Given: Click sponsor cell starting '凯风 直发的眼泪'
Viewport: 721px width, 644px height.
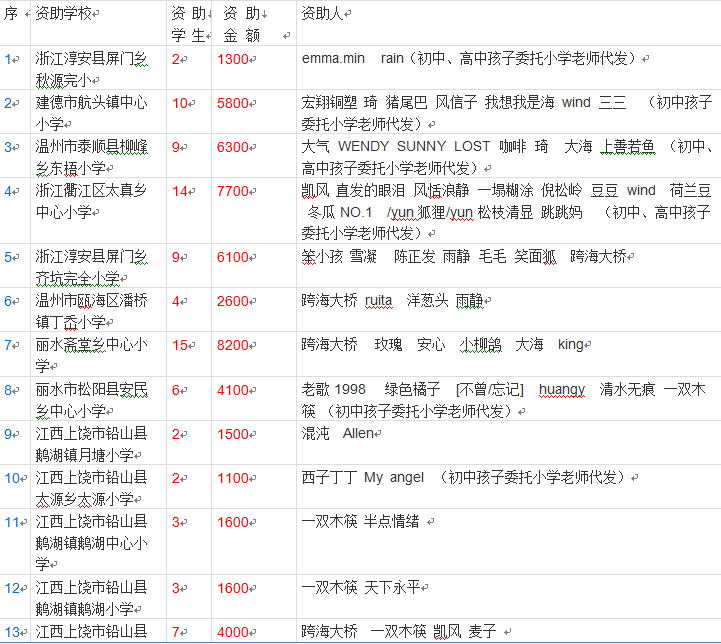Looking at the screenshot, I should click(x=507, y=212).
